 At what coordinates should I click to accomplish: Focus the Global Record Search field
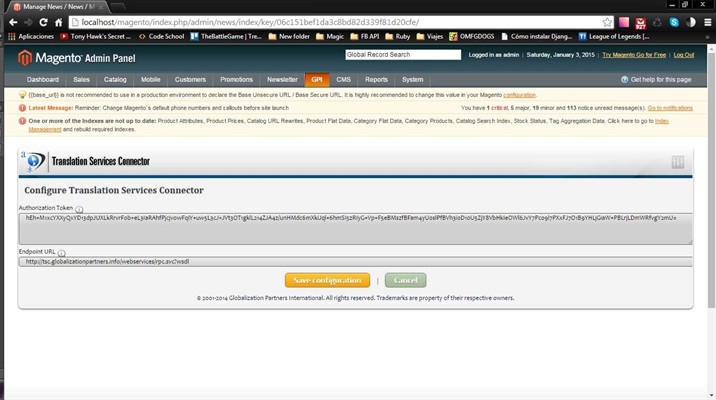(x=403, y=54)
